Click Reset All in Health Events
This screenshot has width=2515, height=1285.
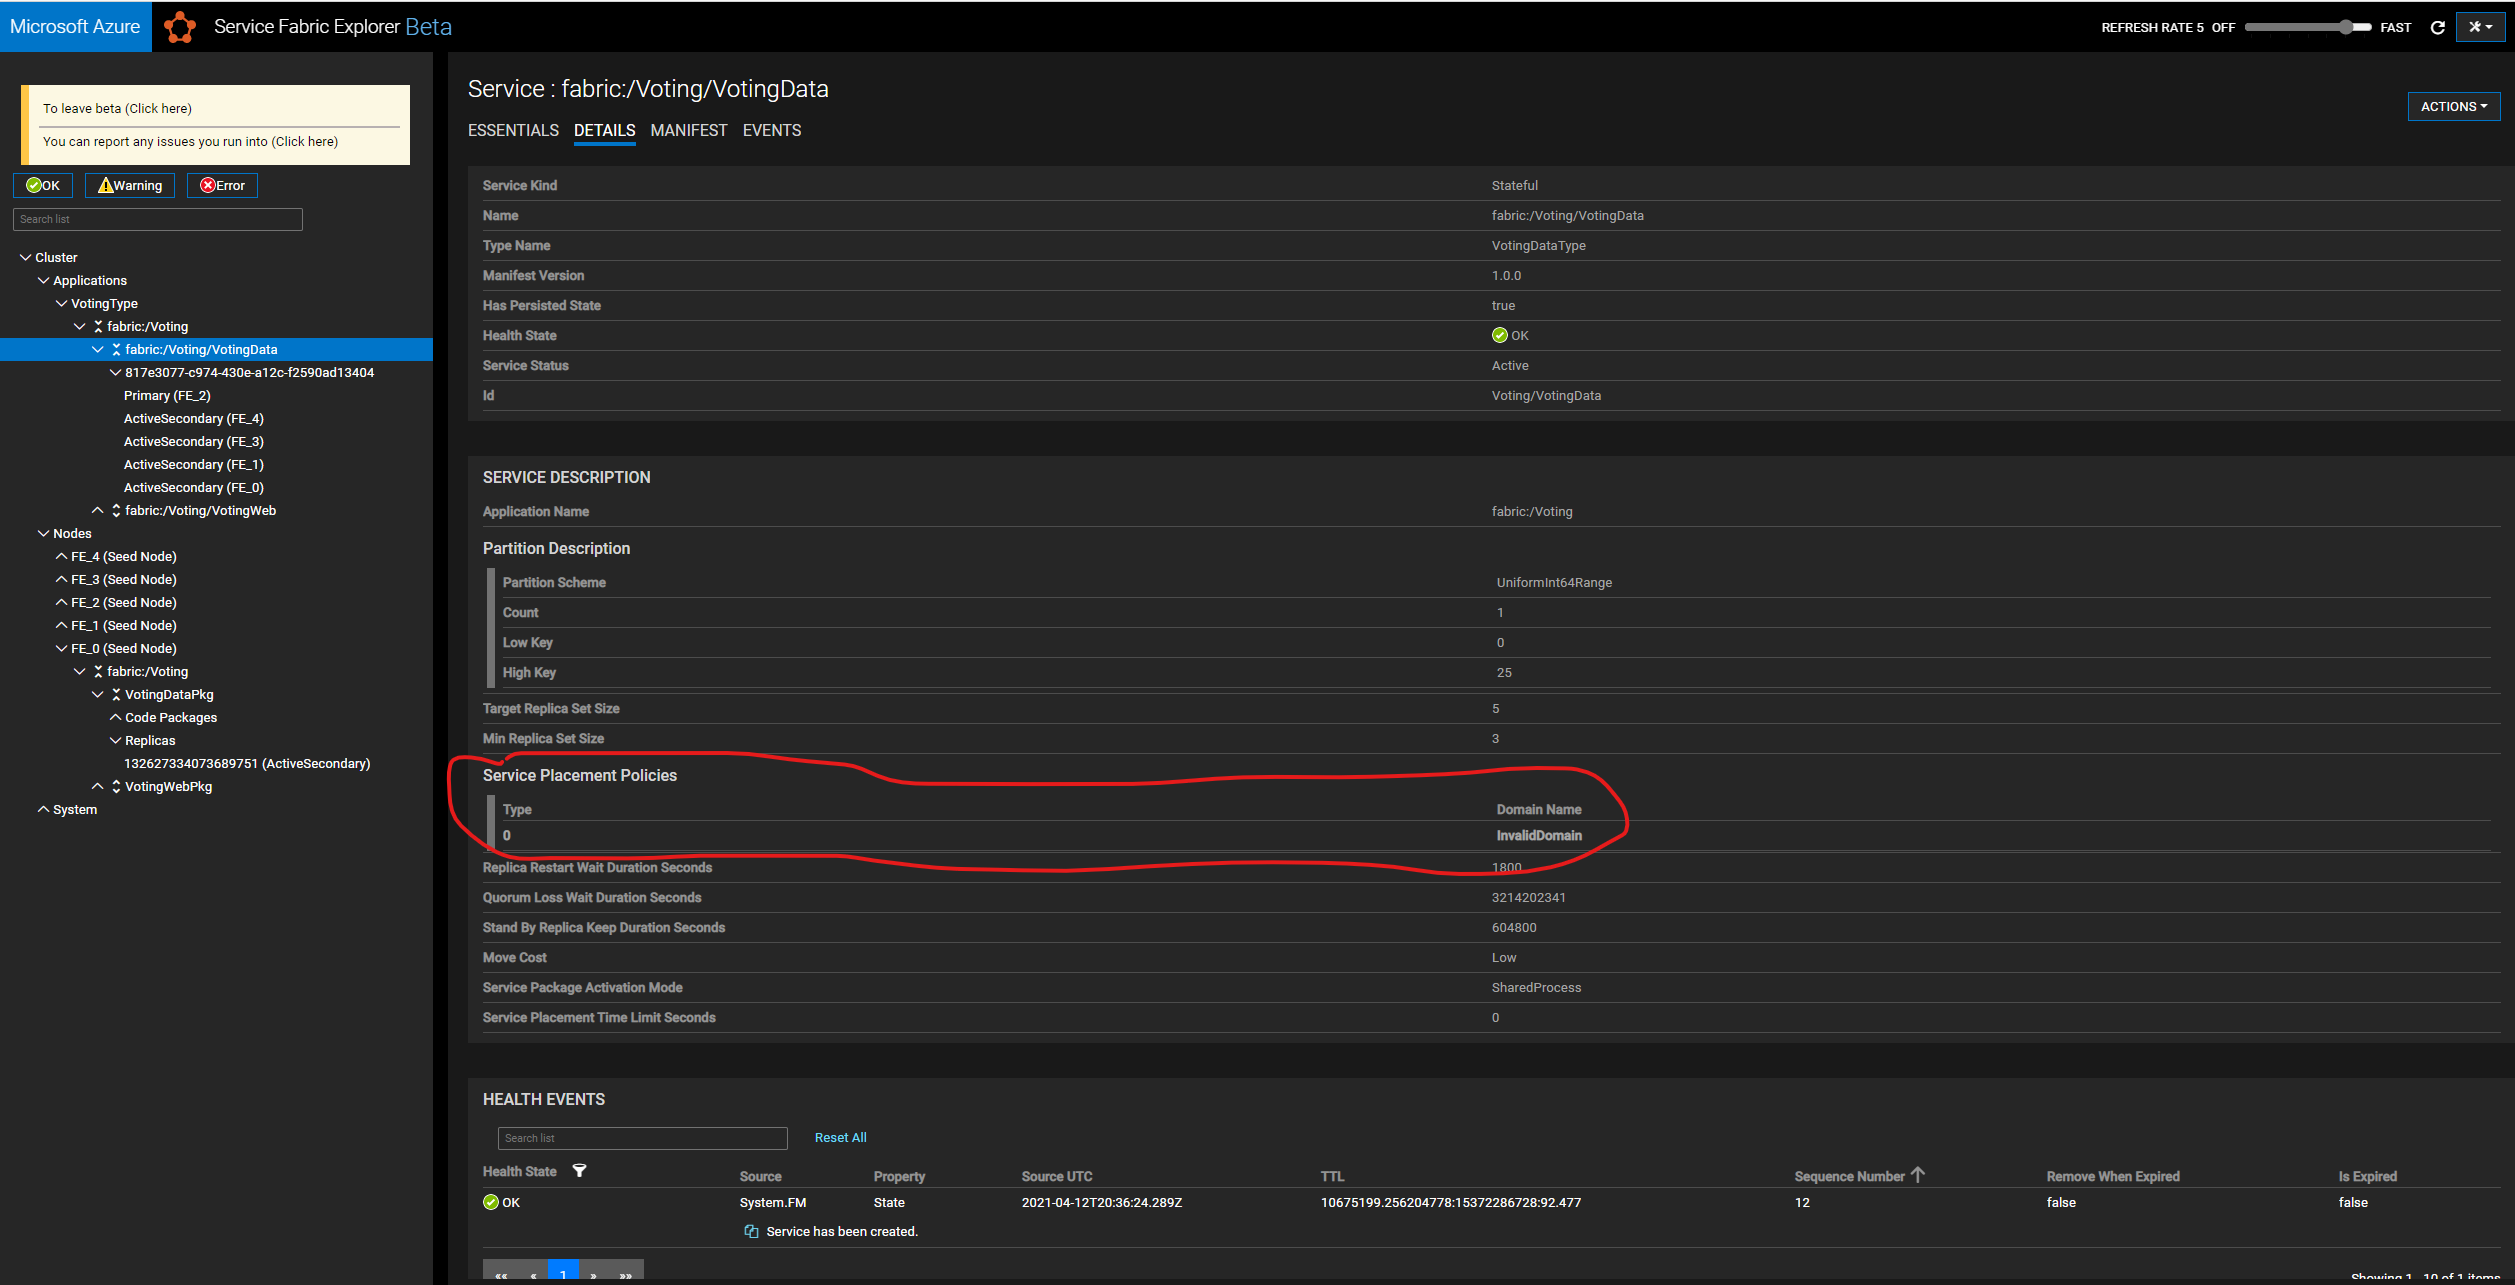pos(840,1137)
